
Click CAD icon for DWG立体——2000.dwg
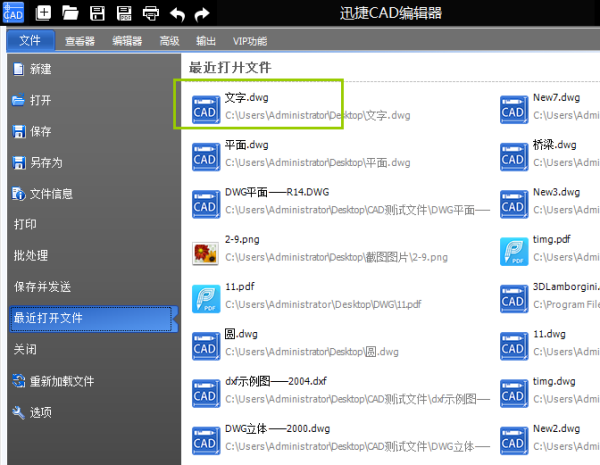206,441
